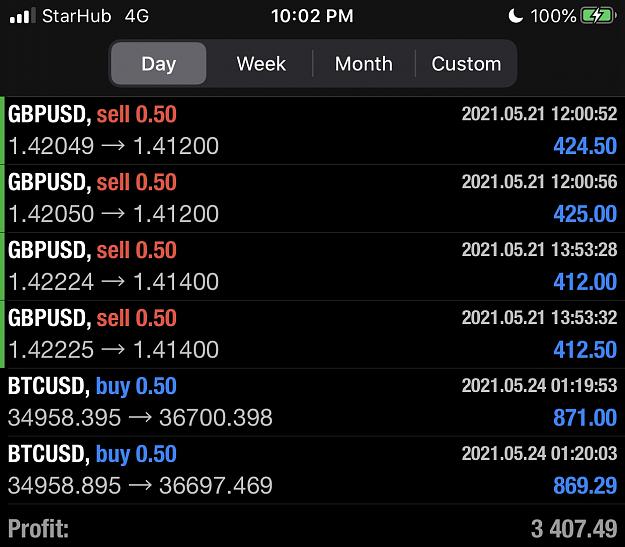Tap the 424.50 profit amount
This screenshot has width=625, height=547.
[585, 146]
